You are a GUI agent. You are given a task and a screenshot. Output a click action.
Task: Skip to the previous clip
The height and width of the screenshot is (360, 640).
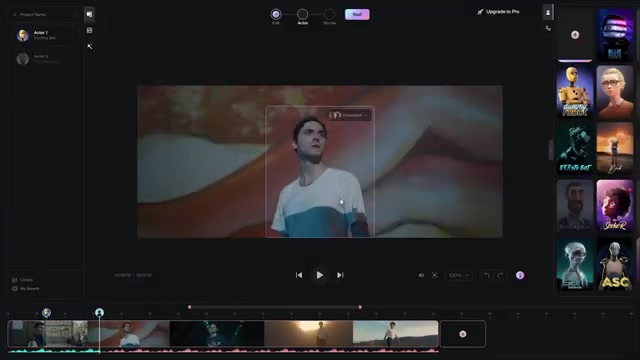tap(299, 275)
